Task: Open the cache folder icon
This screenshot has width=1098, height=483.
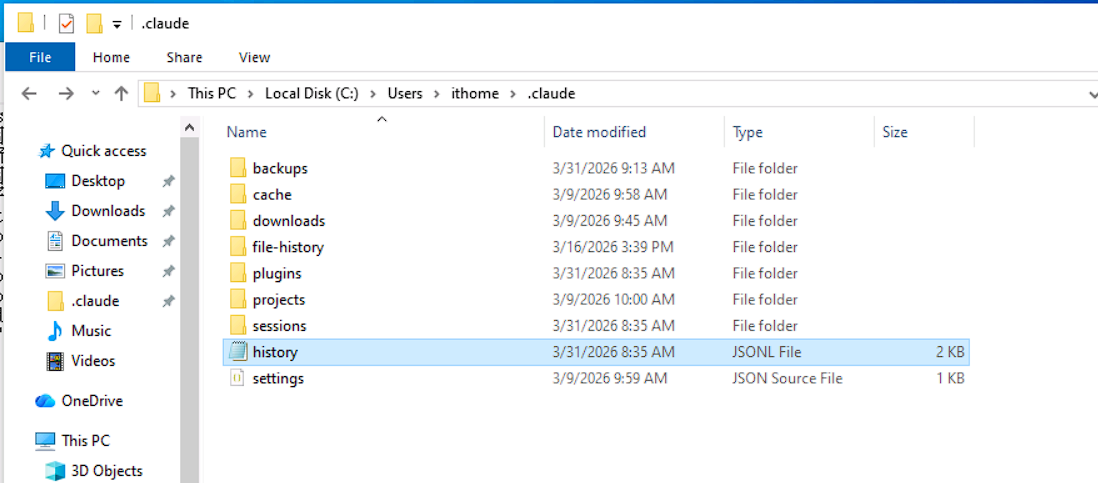Action: (x=238, y=195)
